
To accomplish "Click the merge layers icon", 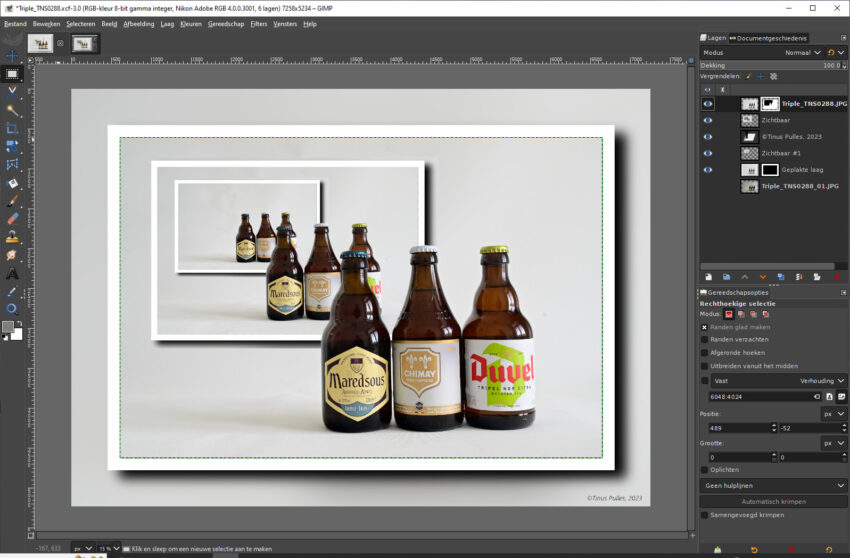I will point(799,277).
